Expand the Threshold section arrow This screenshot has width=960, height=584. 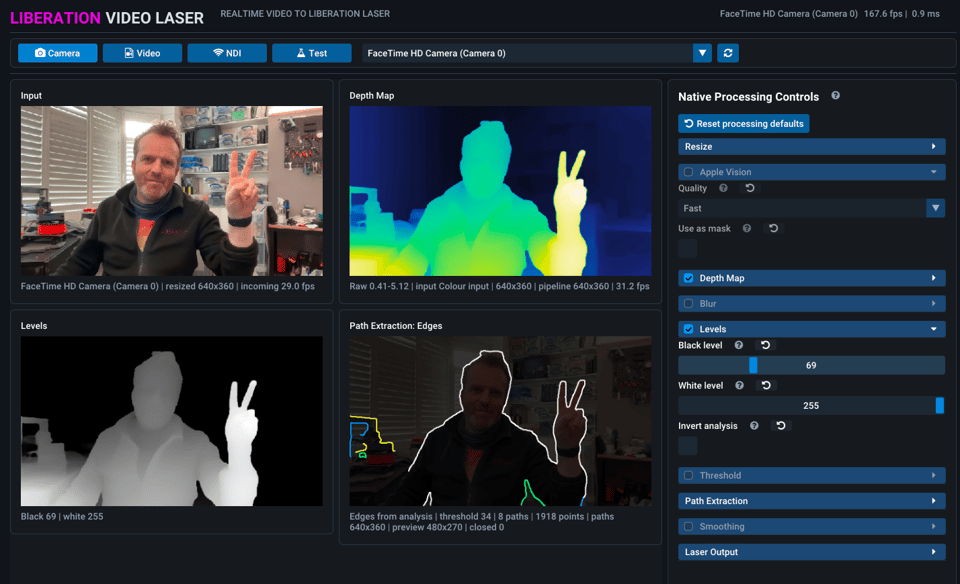(x=934, y=476)
